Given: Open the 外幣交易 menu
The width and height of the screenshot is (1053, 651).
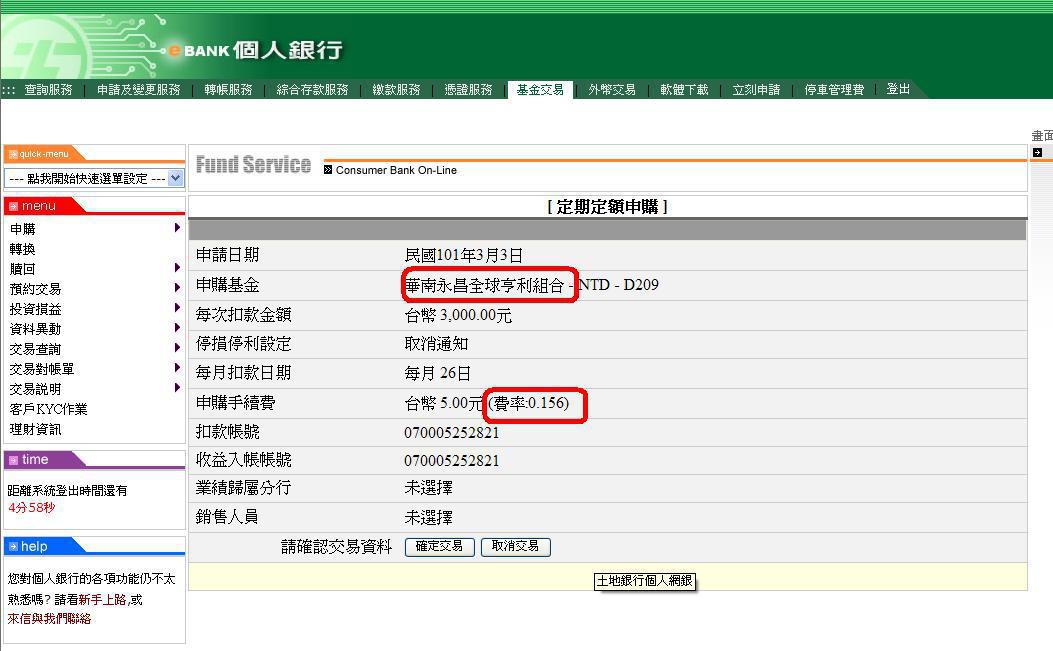Looking at the screenshot, I should coord(612,89).
